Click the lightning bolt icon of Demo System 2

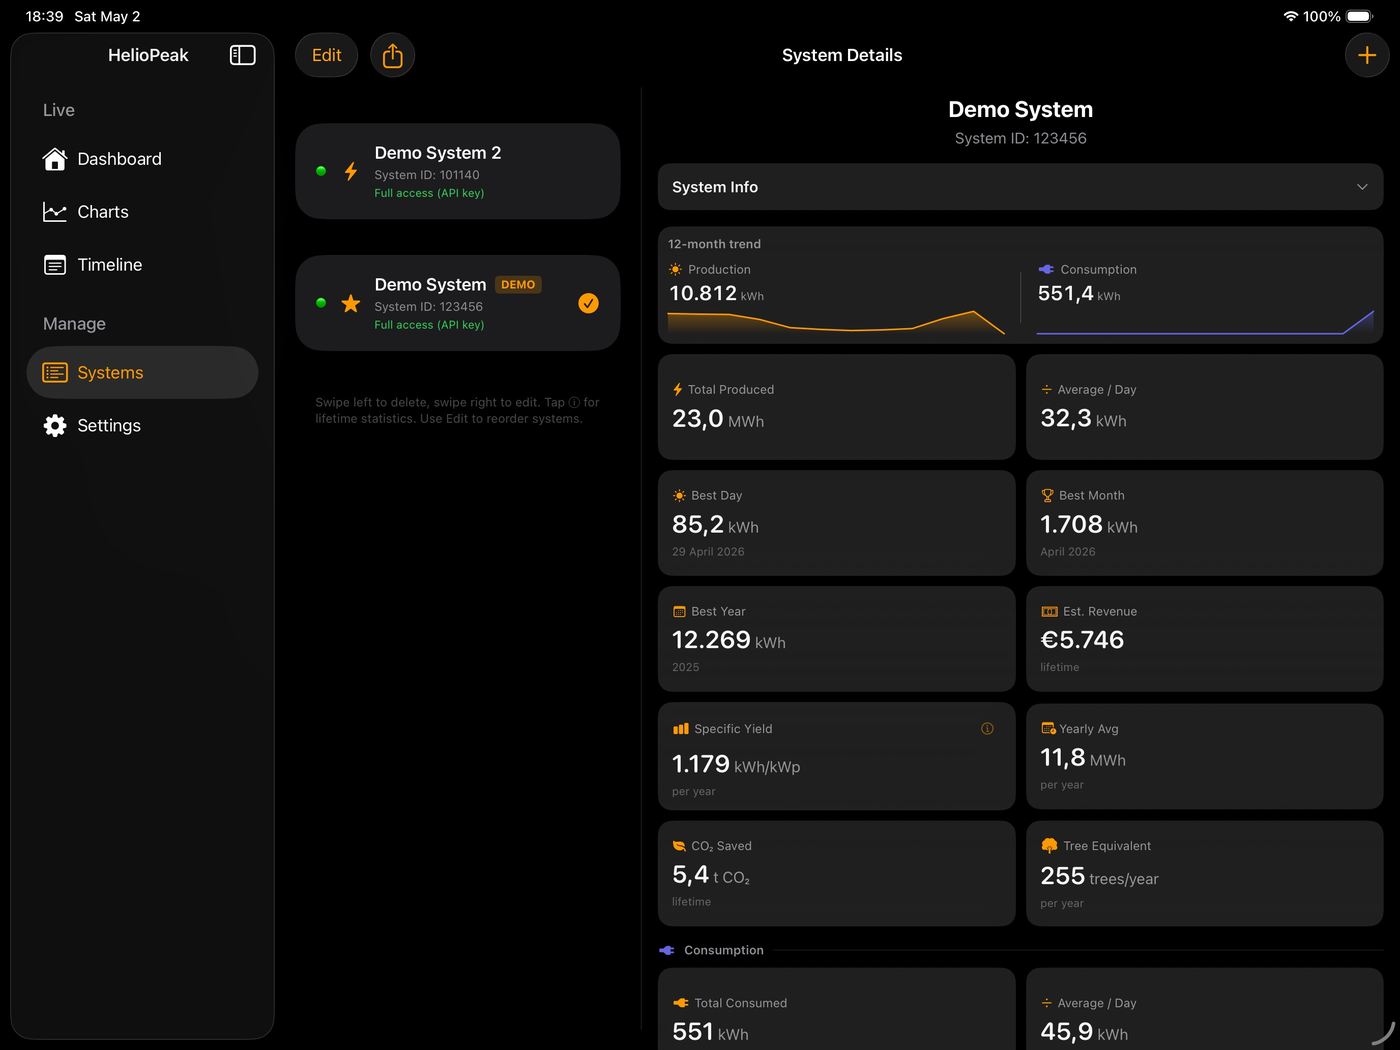point(351,171)
